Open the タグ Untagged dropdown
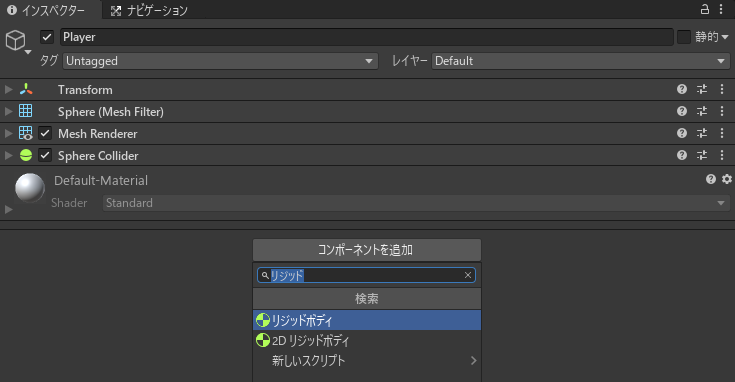The width and height of the screenshot is (735, 382). point(220,61)
